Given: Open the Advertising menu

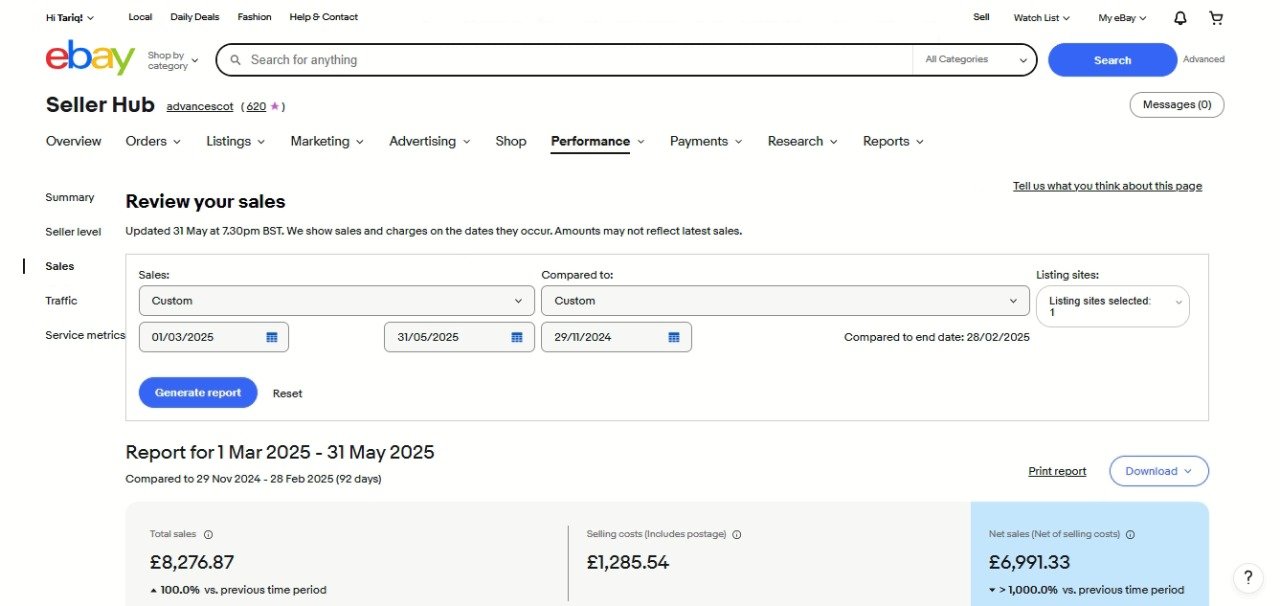Looking at the screenshot, I should [430, 142].
